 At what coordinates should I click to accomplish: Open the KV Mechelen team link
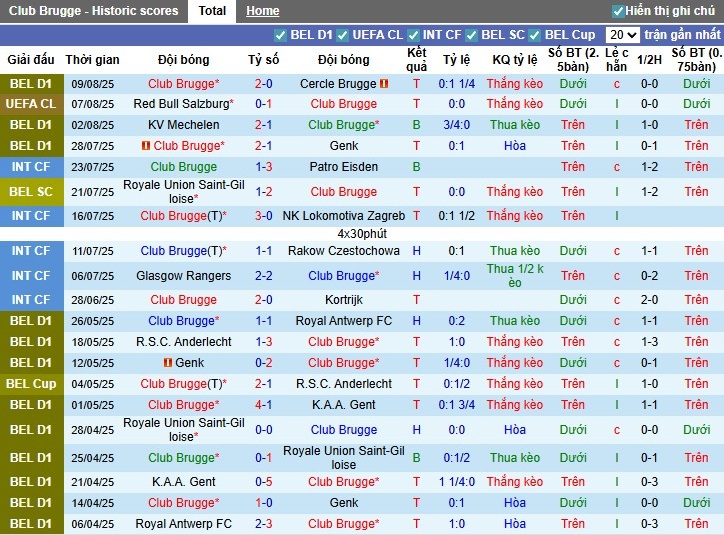click(x=183, y=125)
